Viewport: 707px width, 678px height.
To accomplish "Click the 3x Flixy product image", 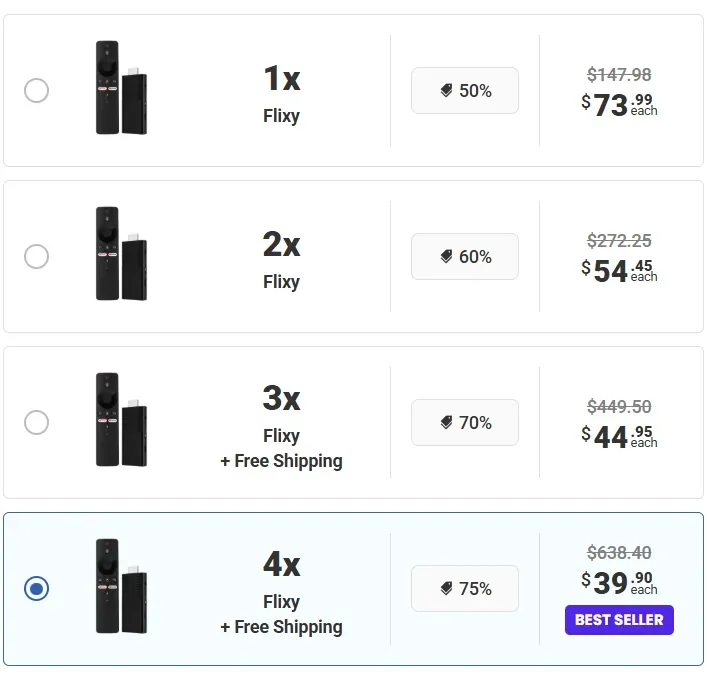I will 120,420.
